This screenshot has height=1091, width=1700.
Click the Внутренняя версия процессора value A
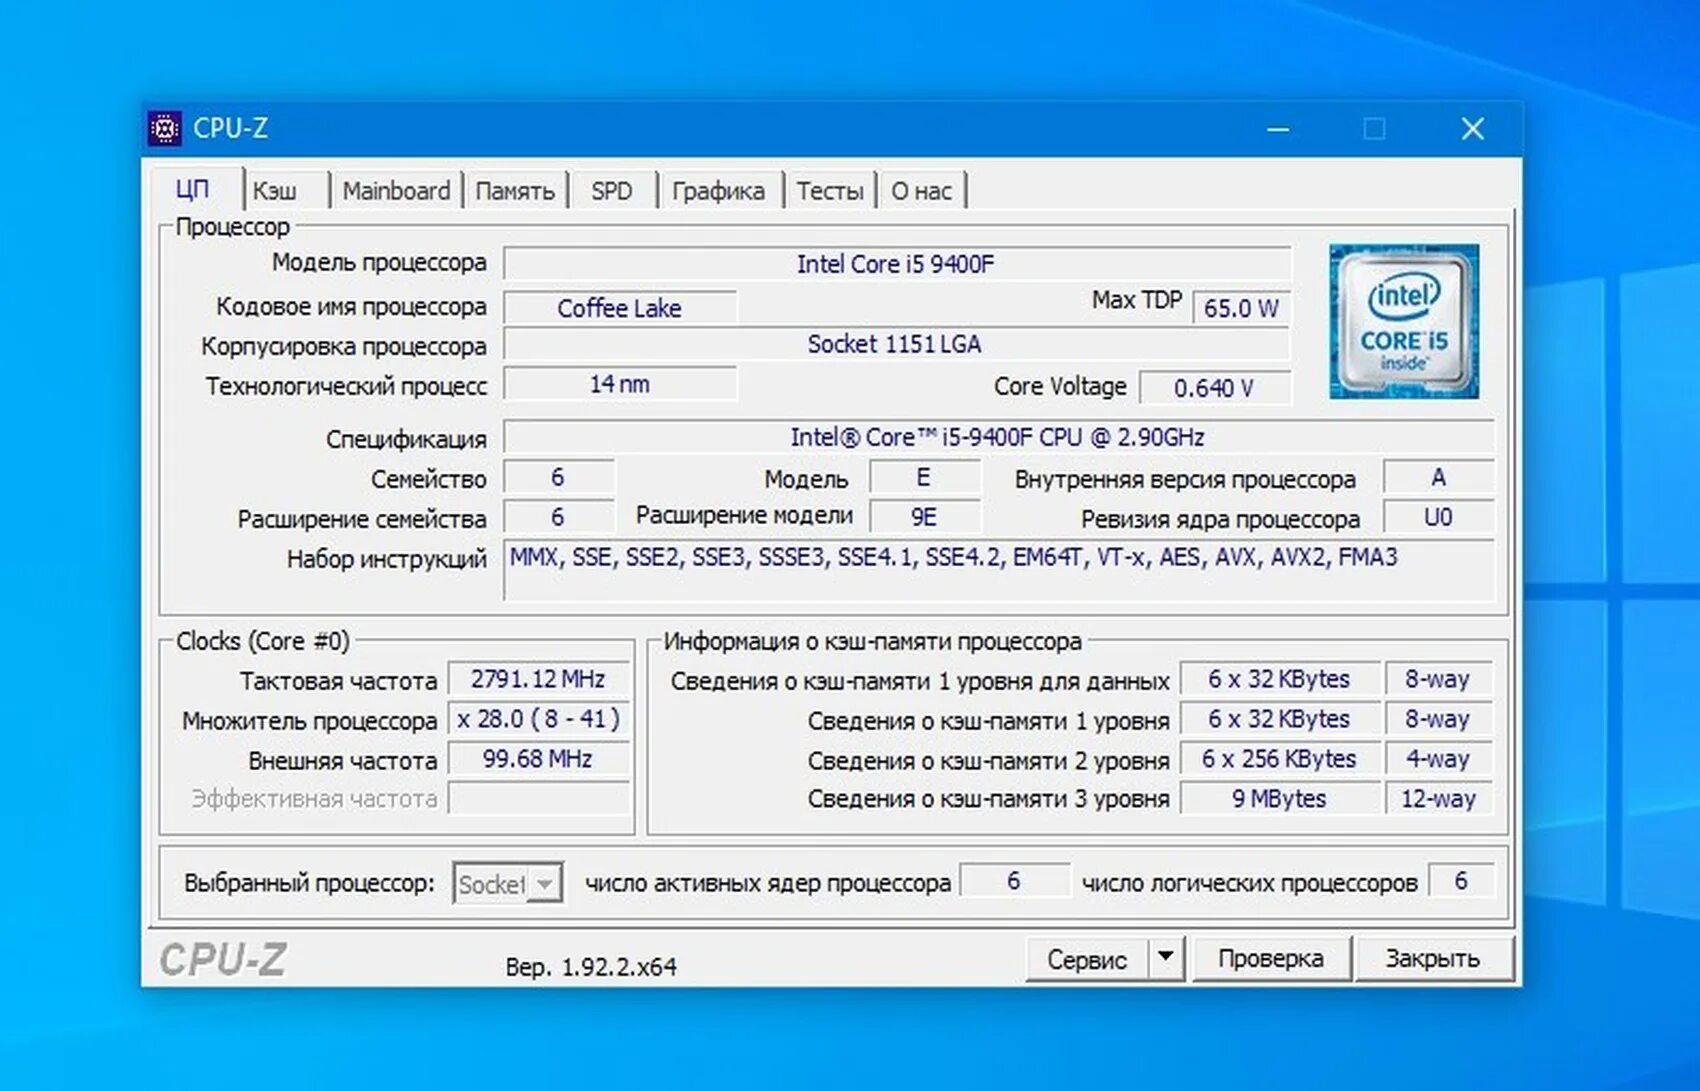pyautogui.click(x=1438, y=477)
